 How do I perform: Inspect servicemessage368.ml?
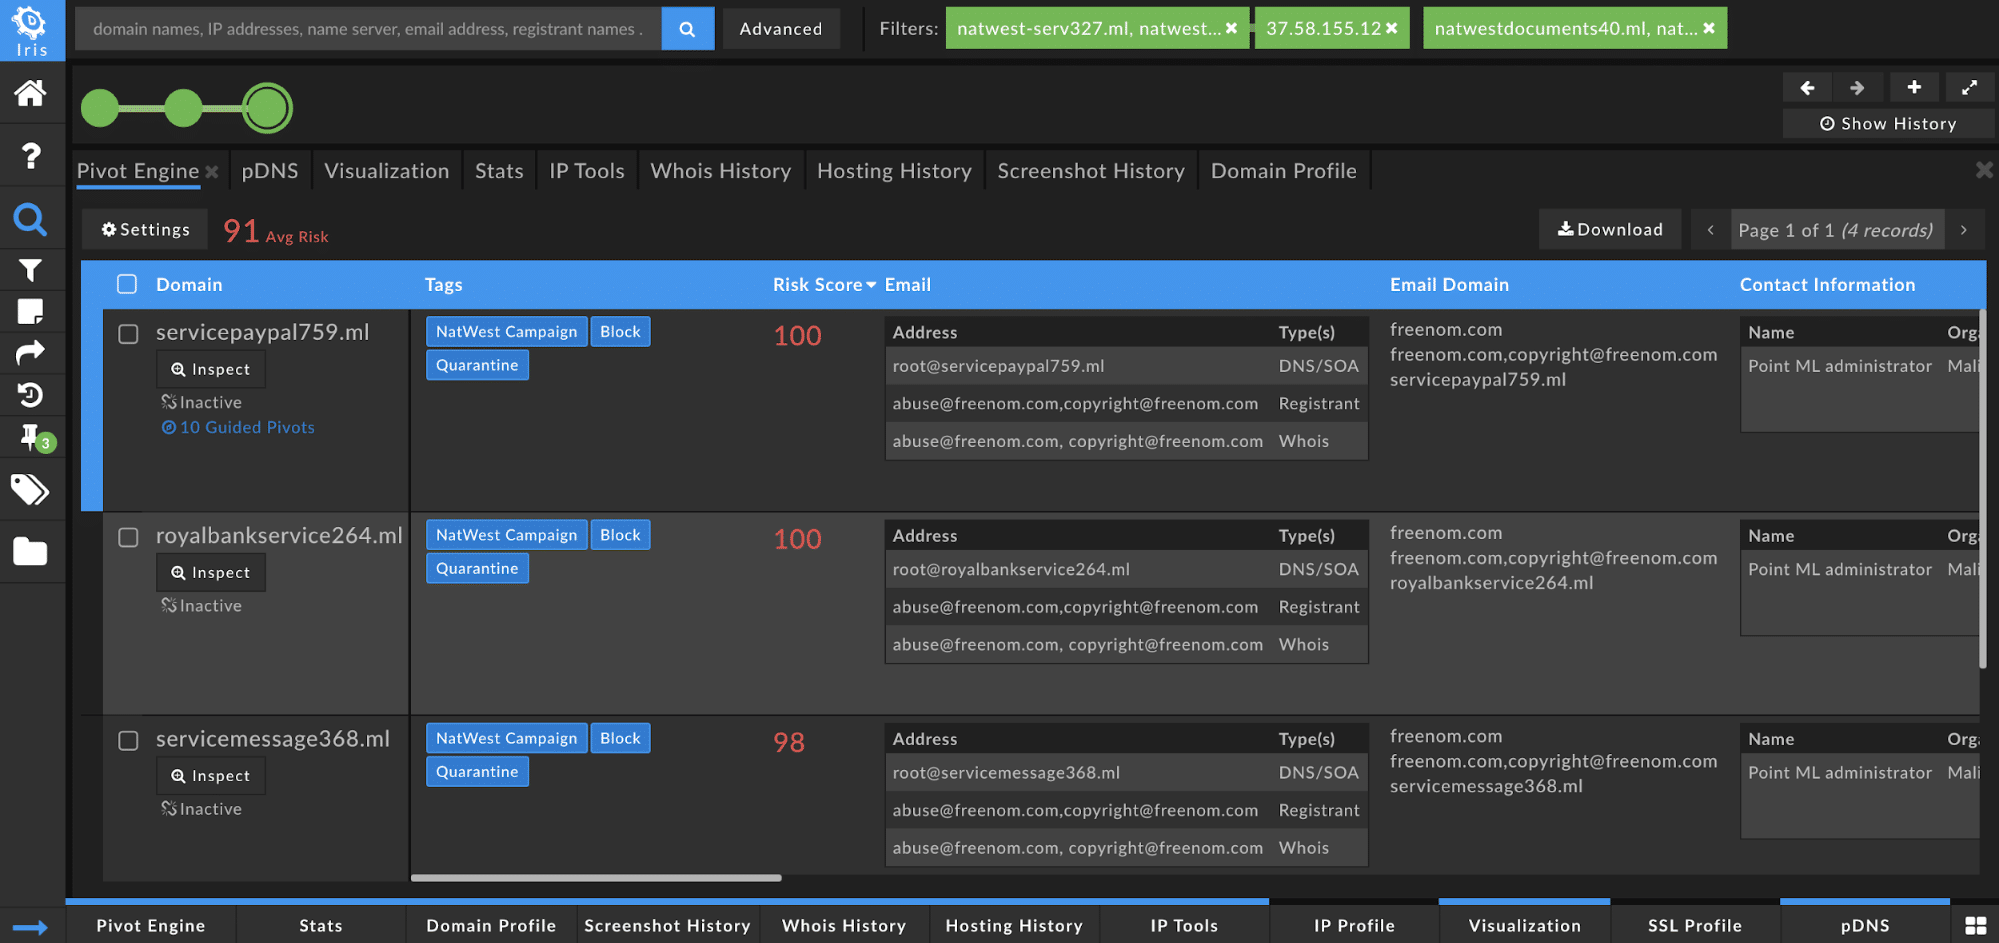click(x=211, y=776)
